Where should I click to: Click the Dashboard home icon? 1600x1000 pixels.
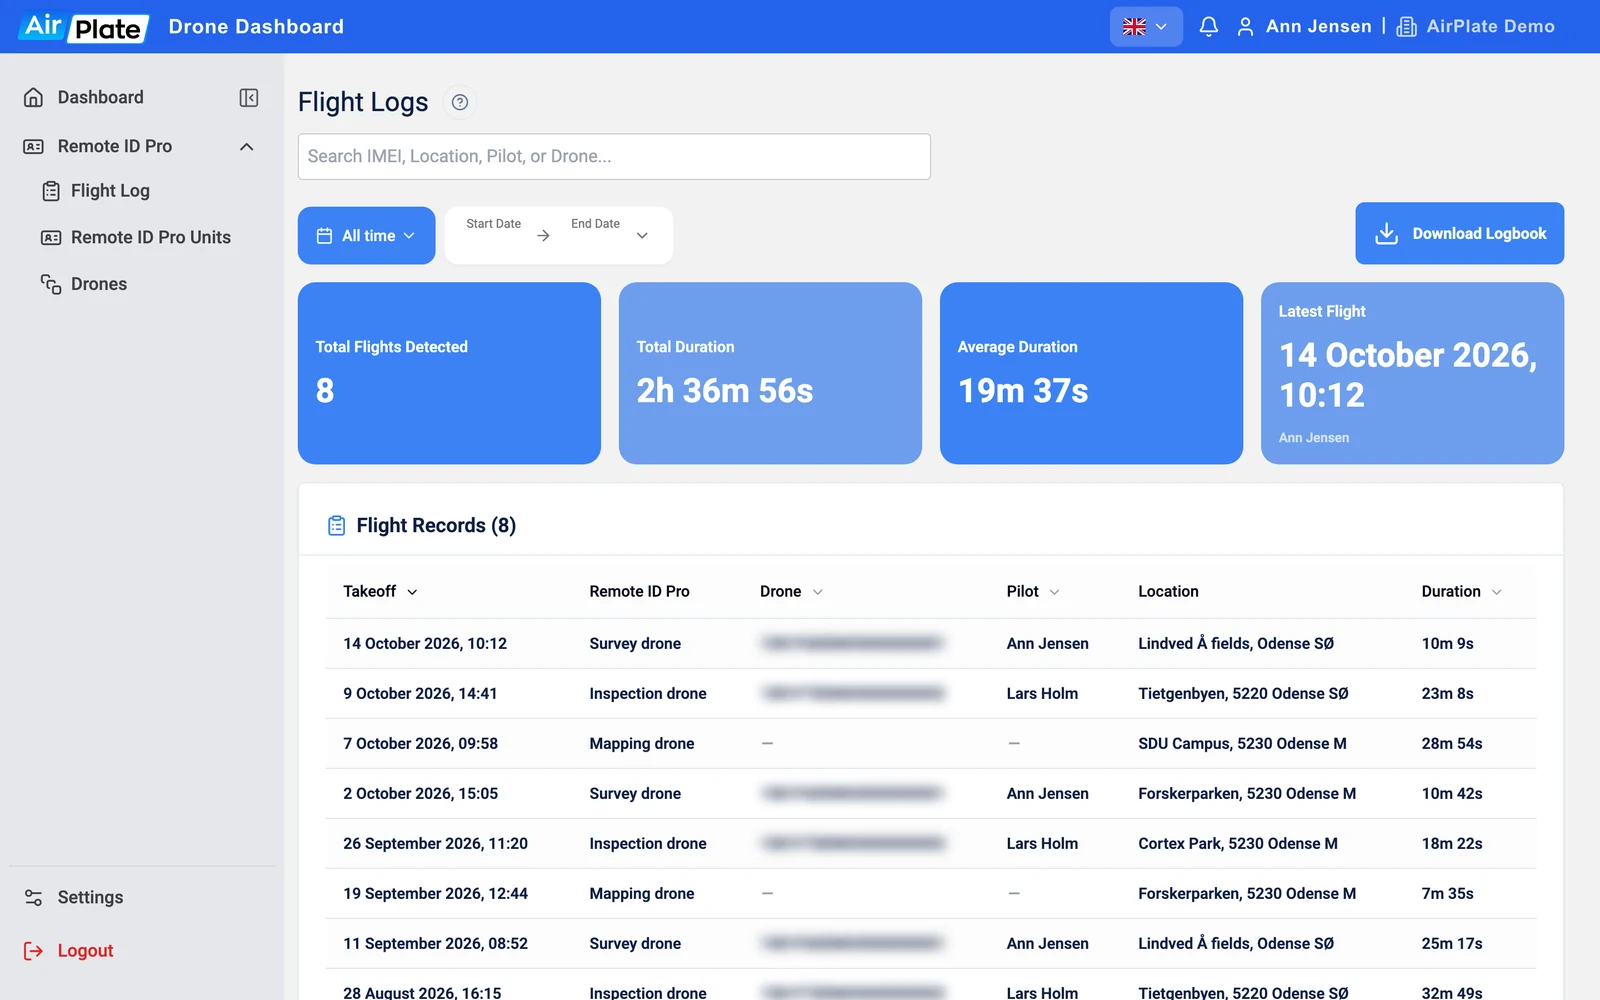33,97
